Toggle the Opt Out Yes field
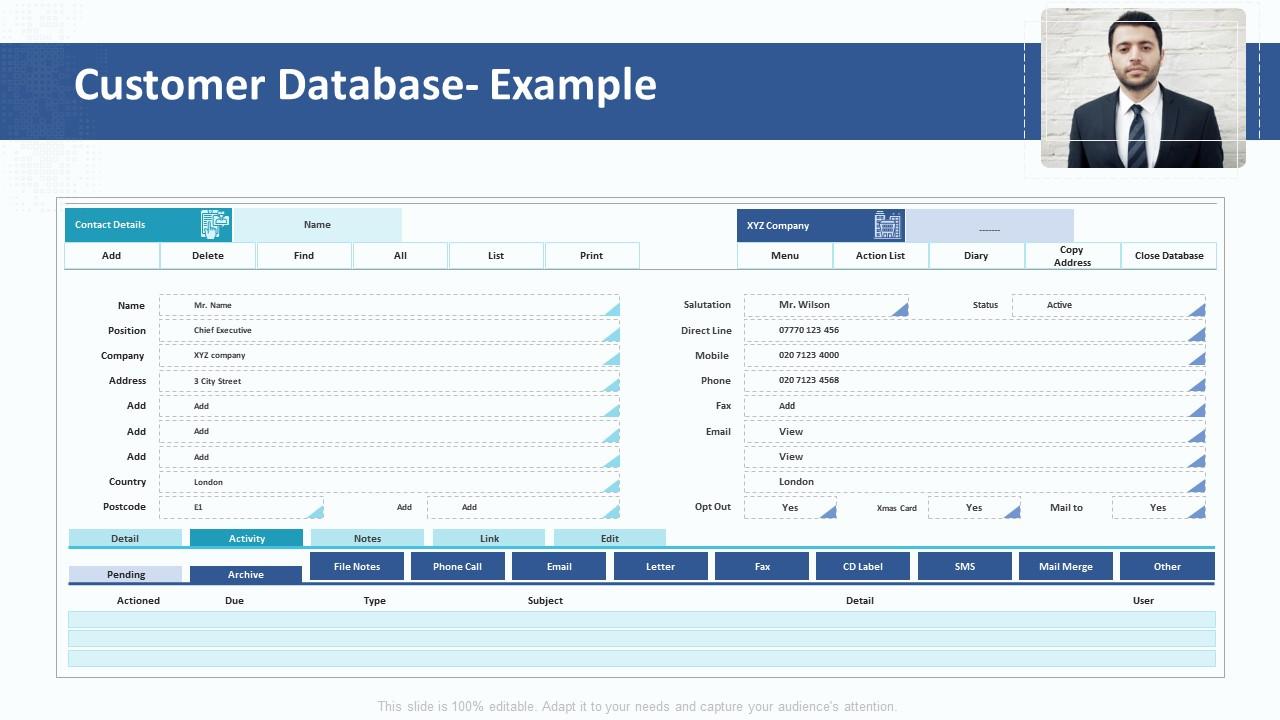 pyautogui.click(x=790, y=508)
